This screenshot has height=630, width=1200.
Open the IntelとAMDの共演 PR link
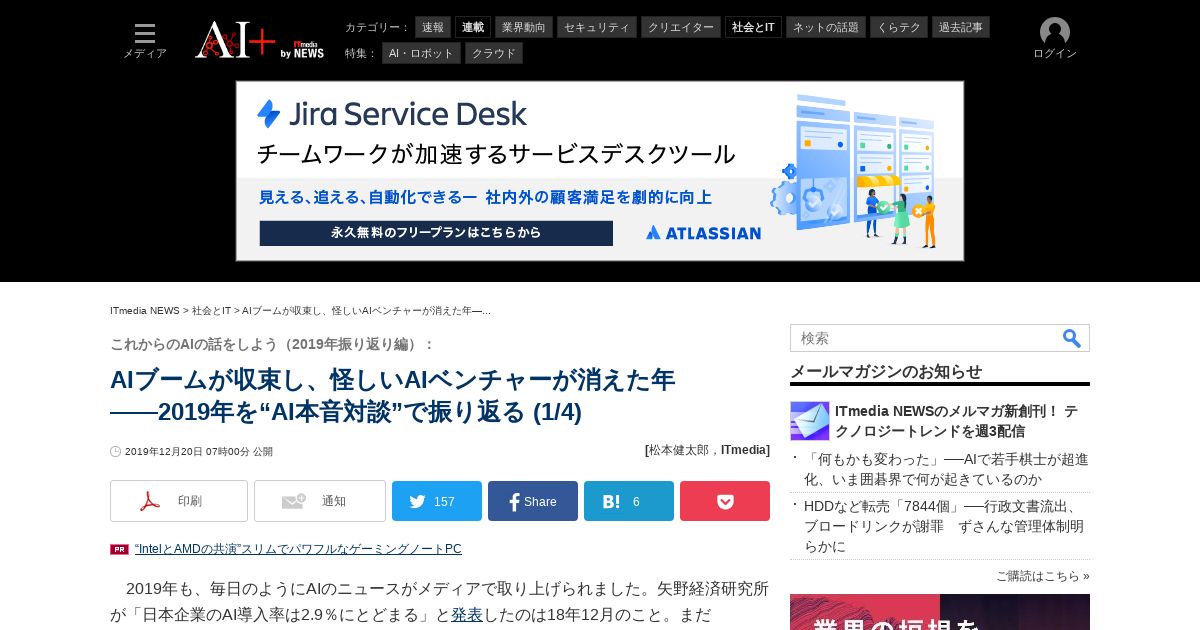(298, 549)
